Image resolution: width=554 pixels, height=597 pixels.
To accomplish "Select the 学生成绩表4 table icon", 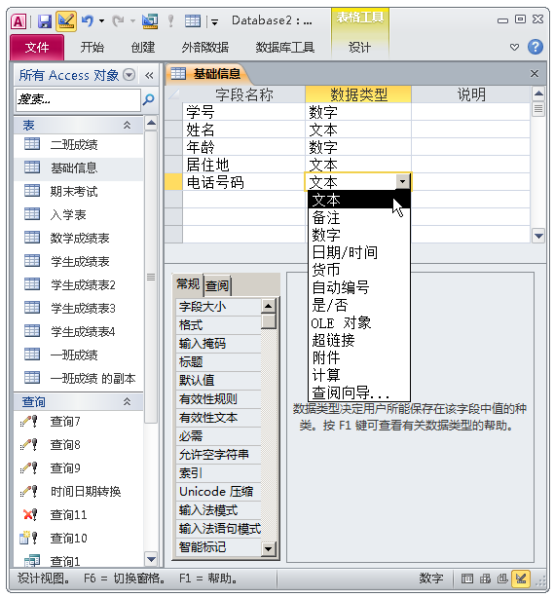I will [32, 330].
